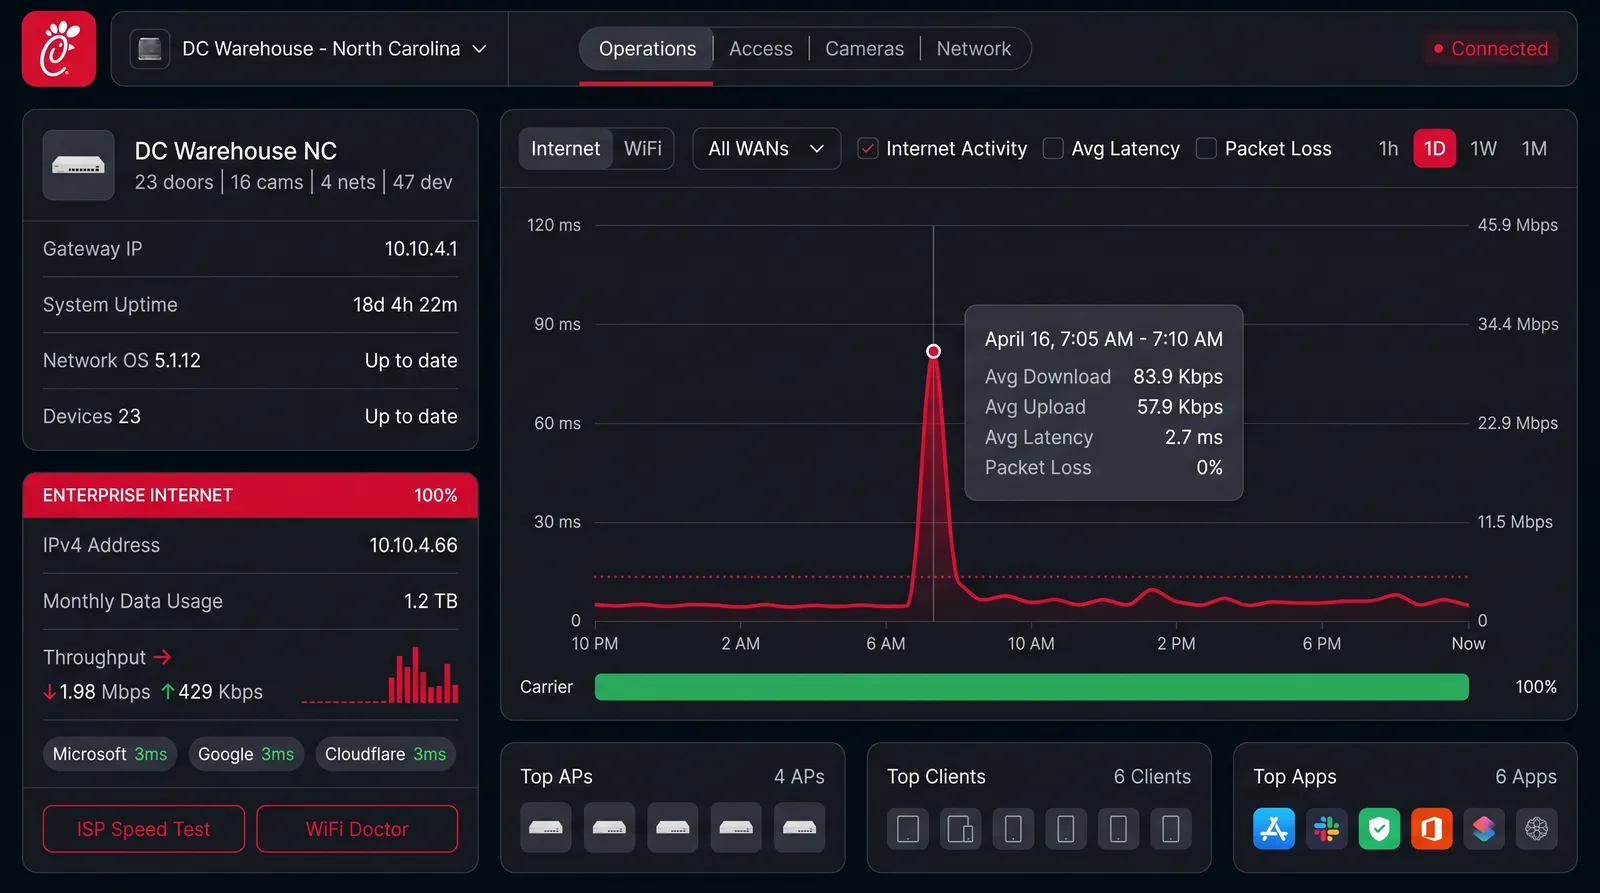Set the time range to 1M

coord(1534,149)
